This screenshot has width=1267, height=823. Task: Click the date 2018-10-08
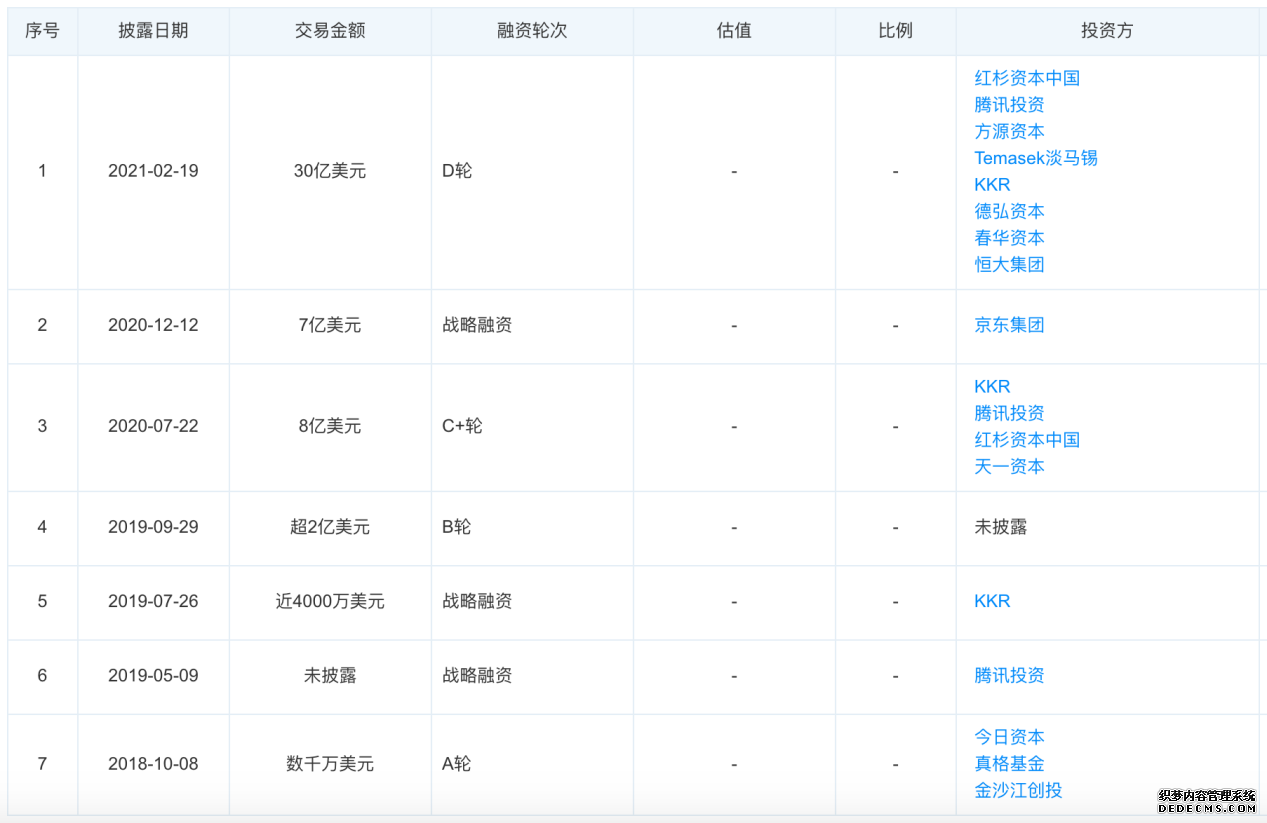tap(153, 764)
